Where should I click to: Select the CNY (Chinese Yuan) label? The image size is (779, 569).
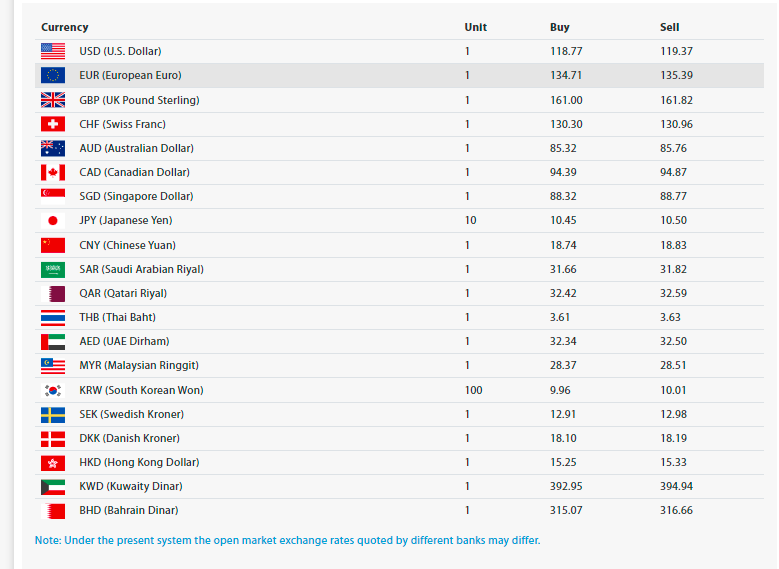pyautogui.click(x=127, y=245)
